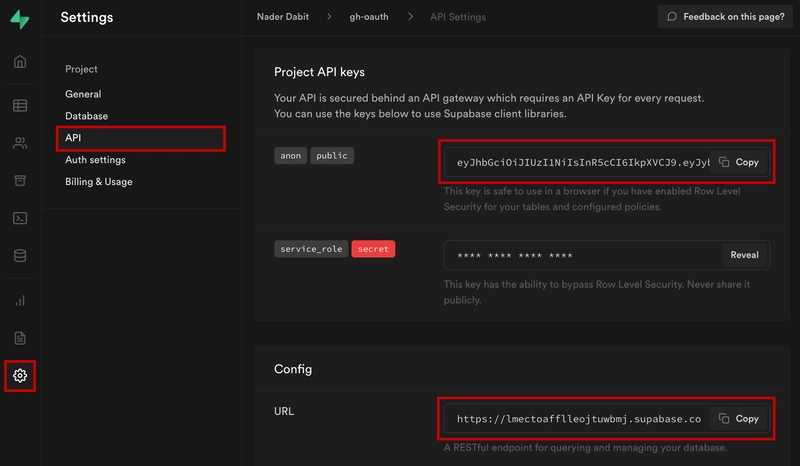Click the red secret tag

[x=373, y=249]
